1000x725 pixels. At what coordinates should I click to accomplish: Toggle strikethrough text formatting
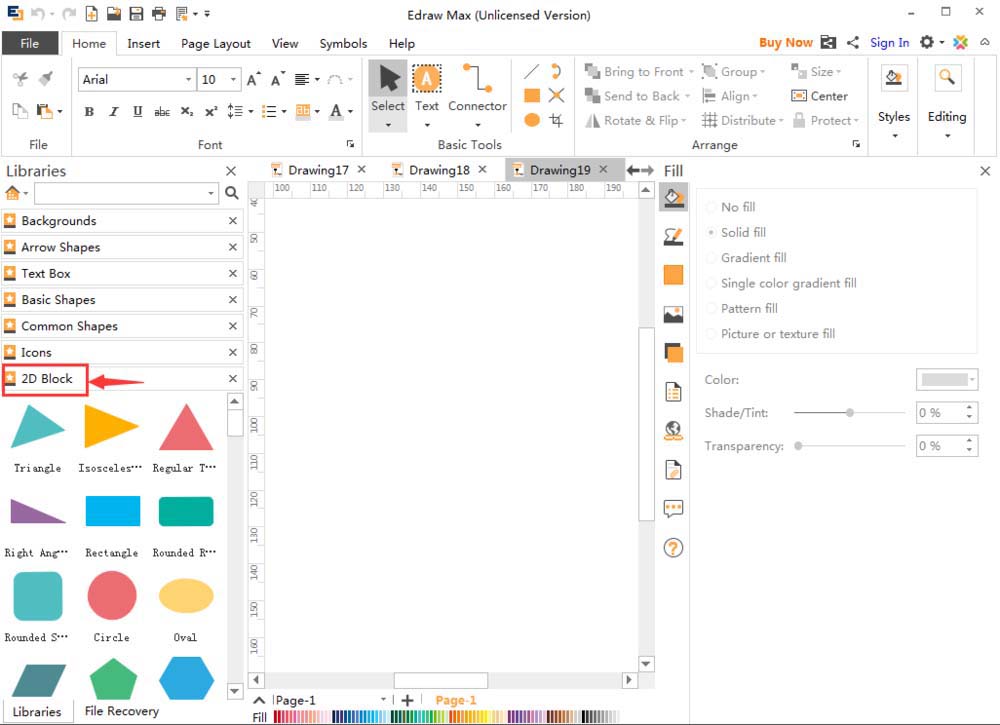162,112
